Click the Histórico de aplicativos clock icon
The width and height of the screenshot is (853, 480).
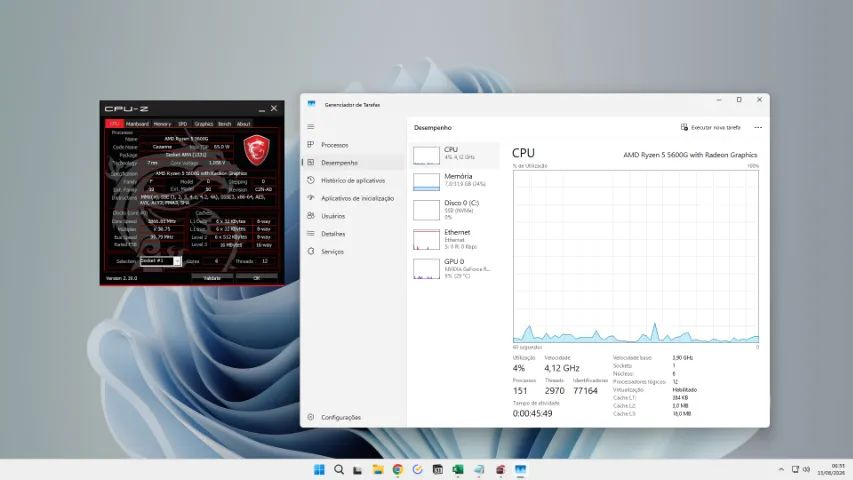click(x=311, y=180)
